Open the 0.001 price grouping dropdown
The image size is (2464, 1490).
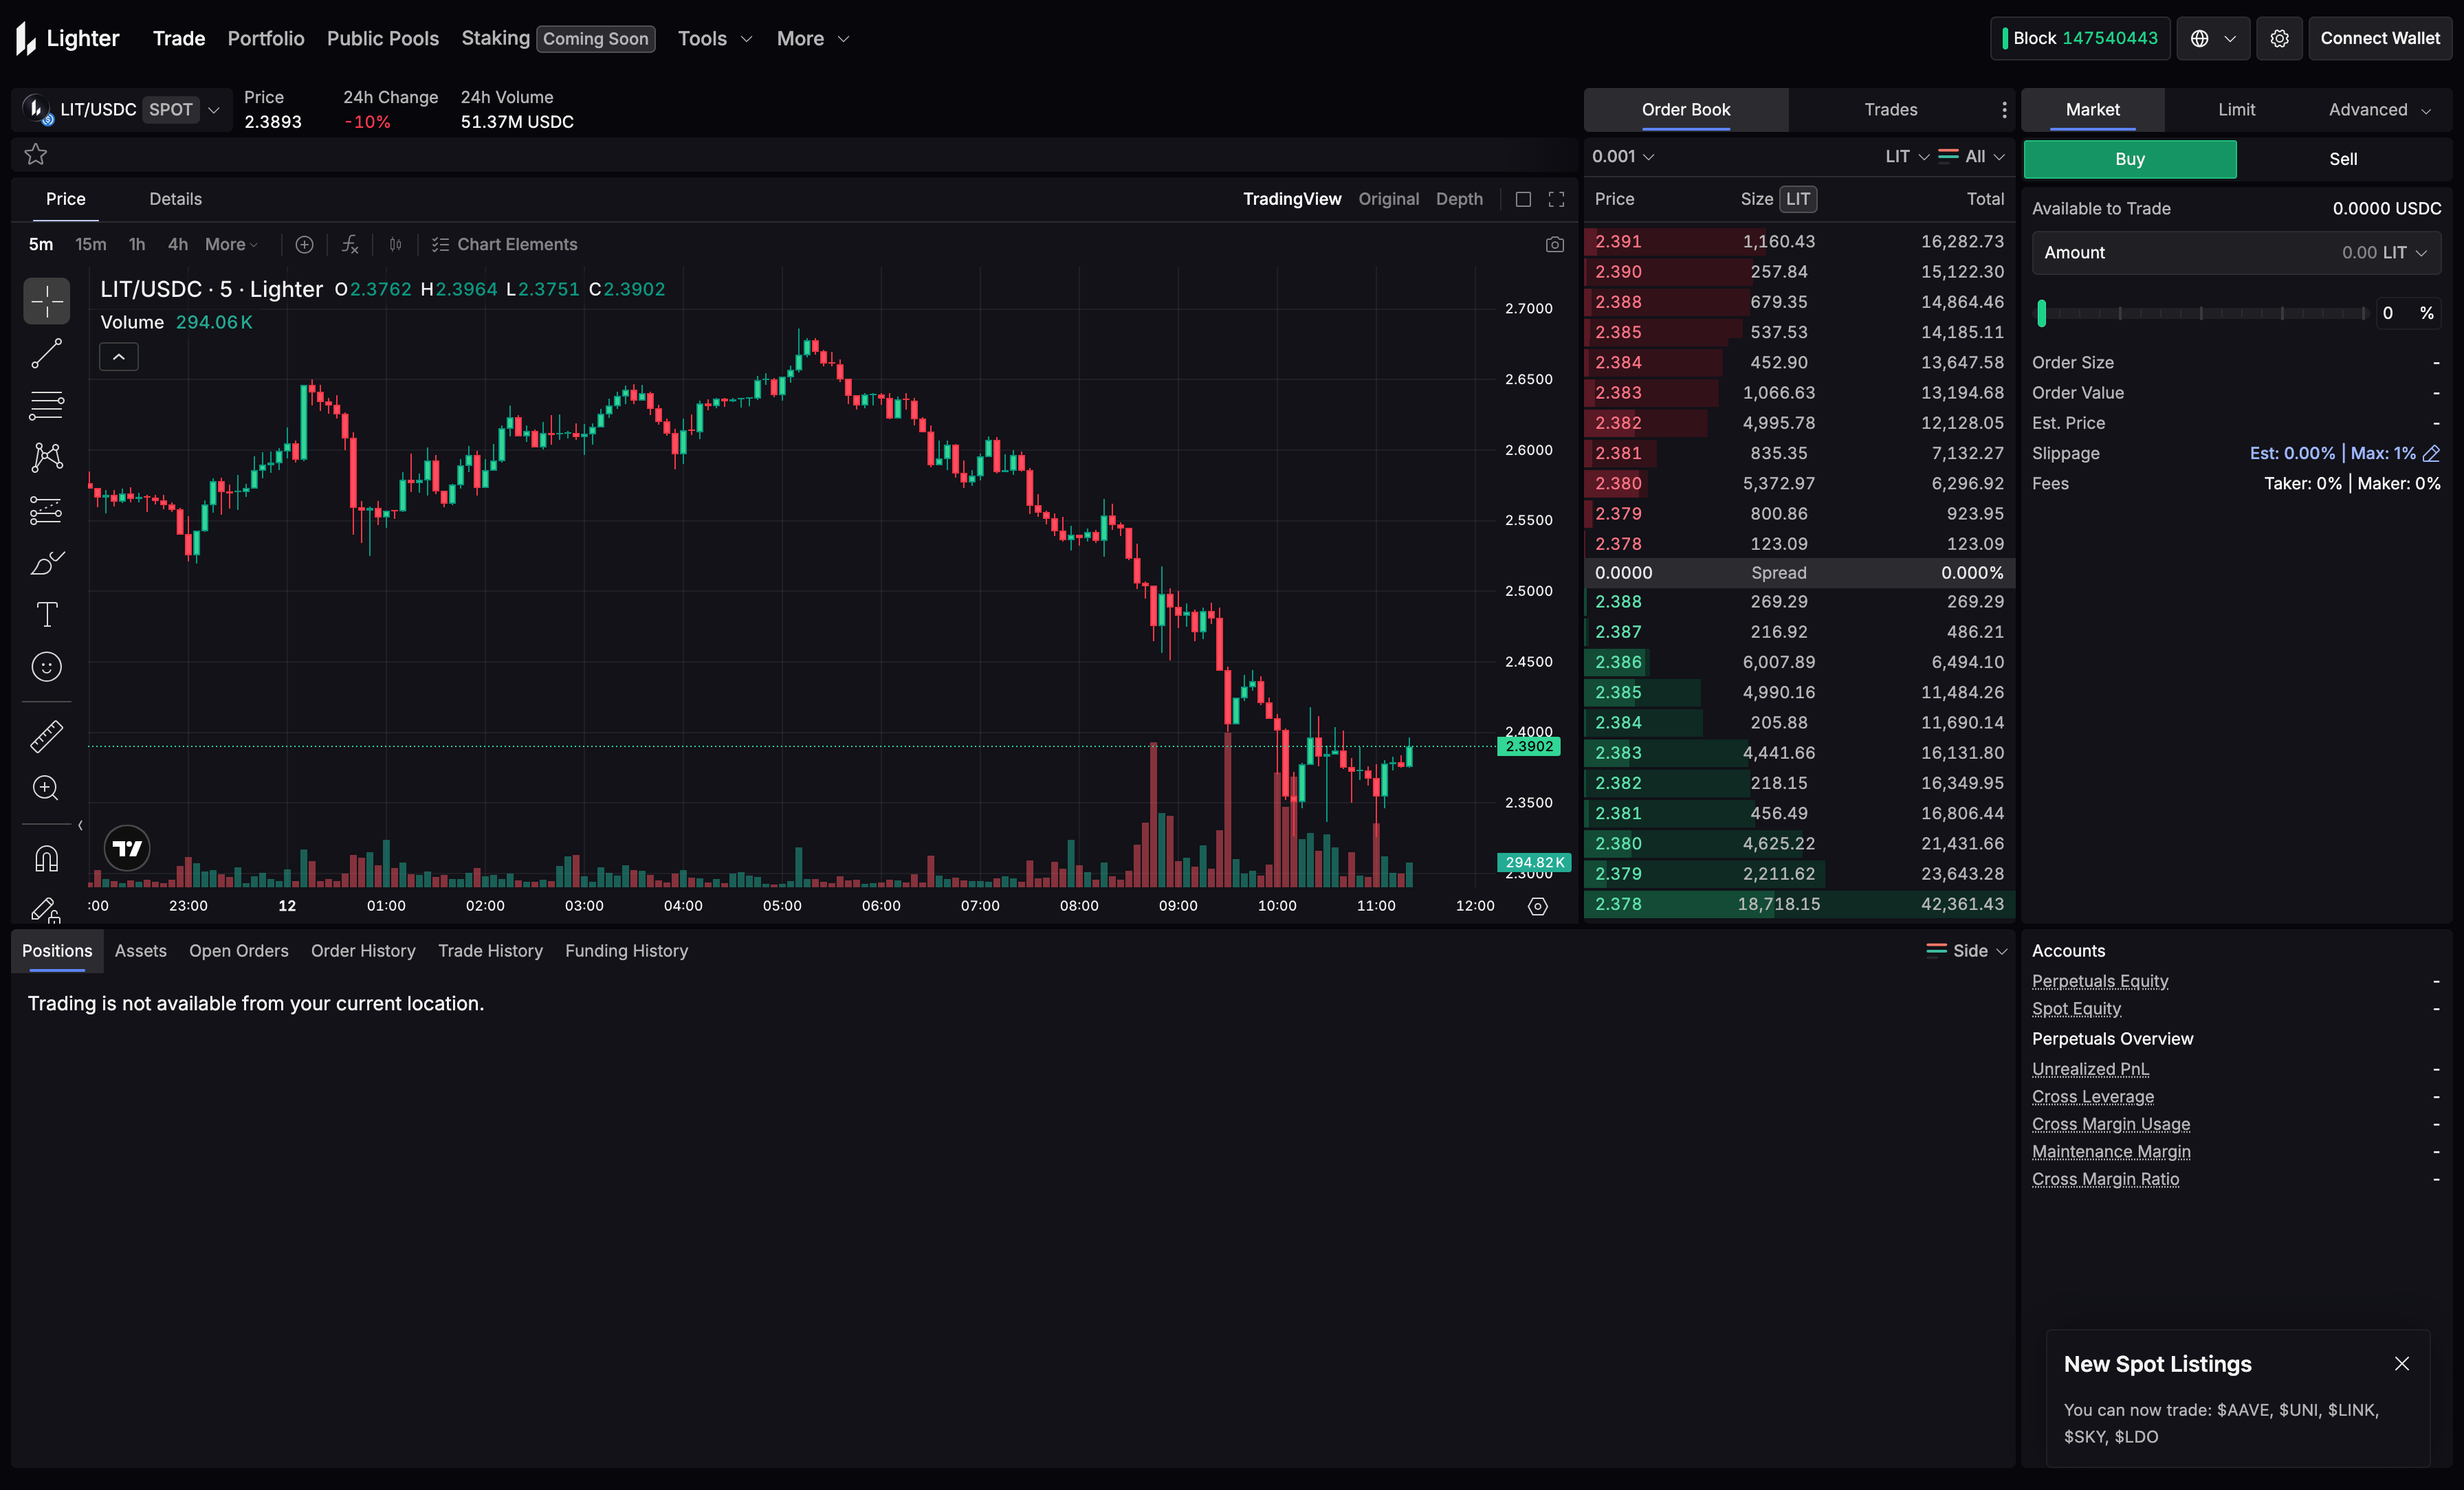click(1622, 156)
